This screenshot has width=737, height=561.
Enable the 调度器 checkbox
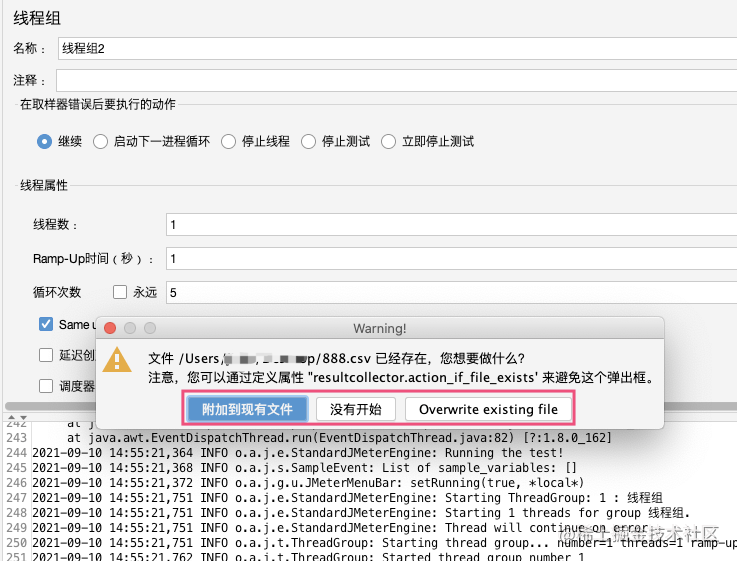coord(46,386)
